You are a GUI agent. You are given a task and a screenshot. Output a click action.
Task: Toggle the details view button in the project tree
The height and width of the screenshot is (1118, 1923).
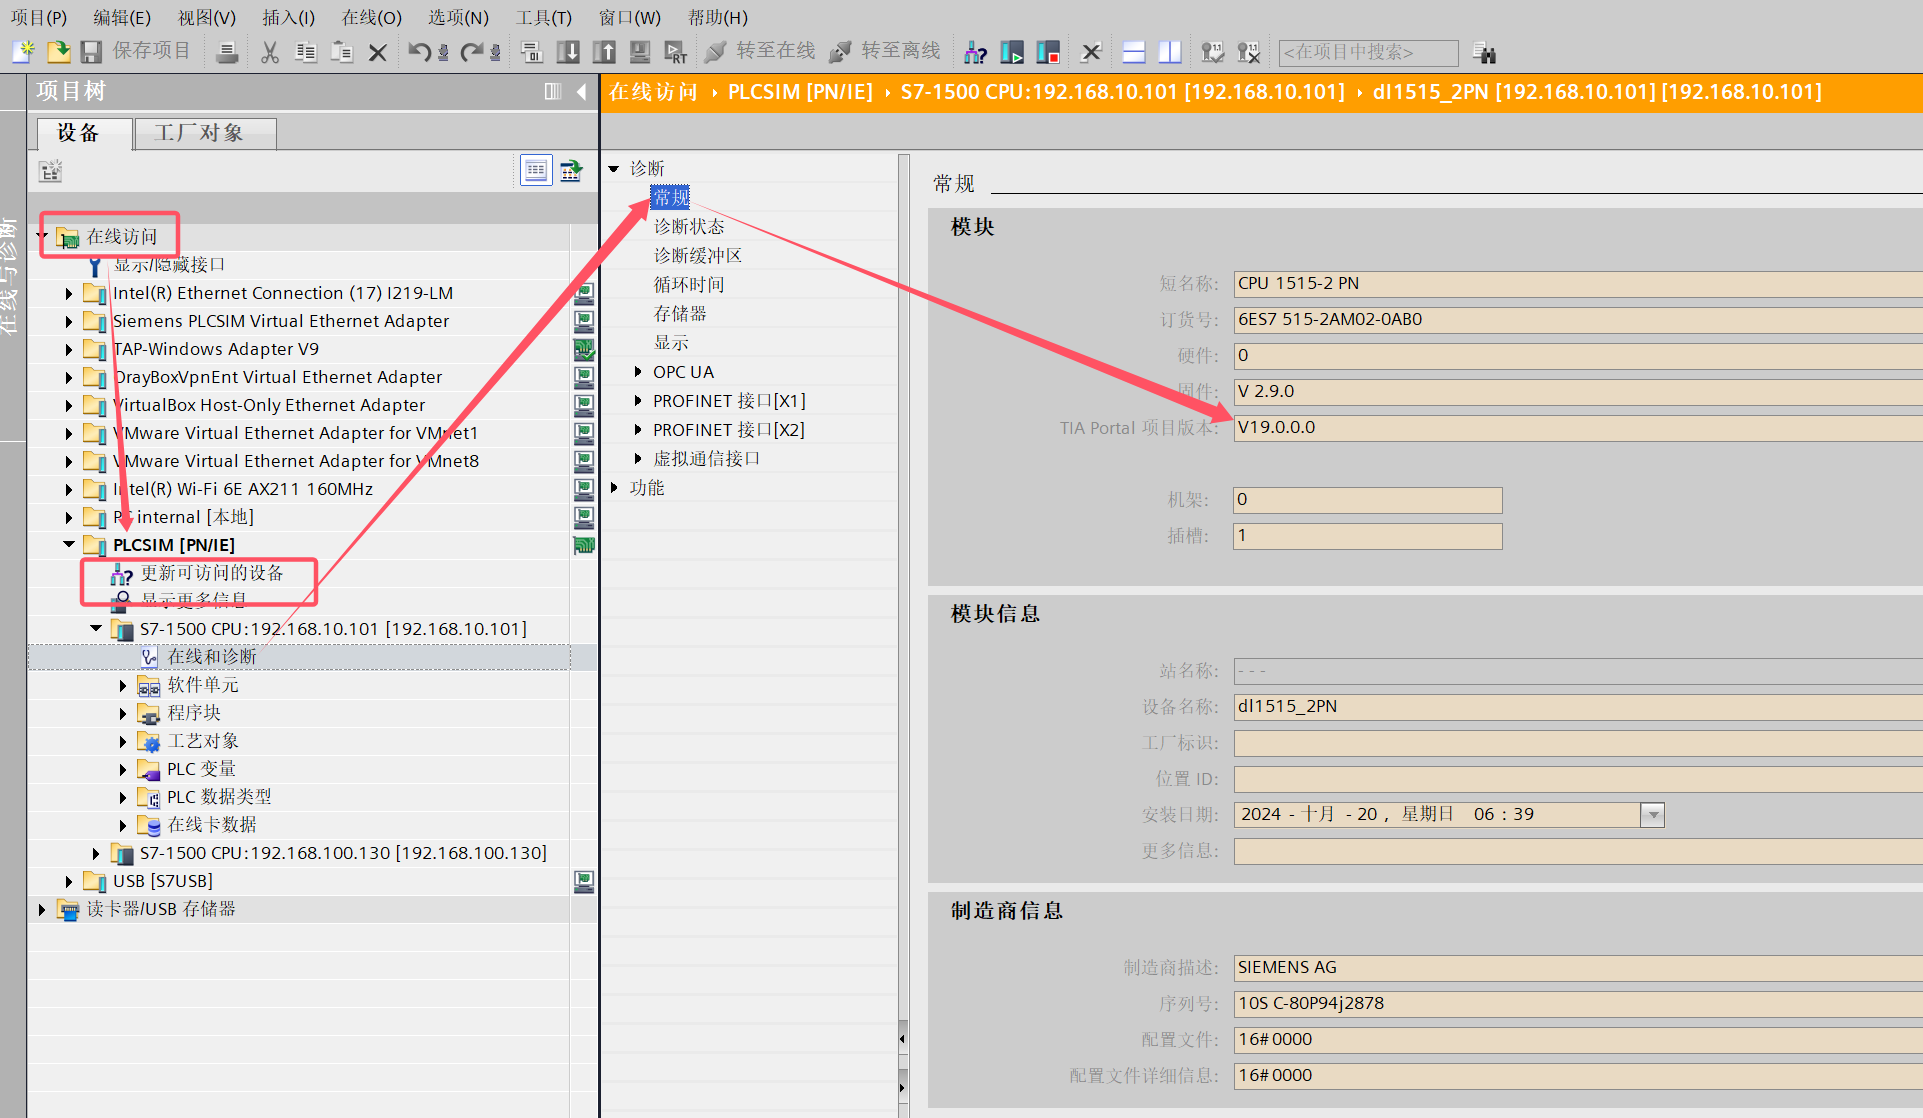tap(536, 171)
